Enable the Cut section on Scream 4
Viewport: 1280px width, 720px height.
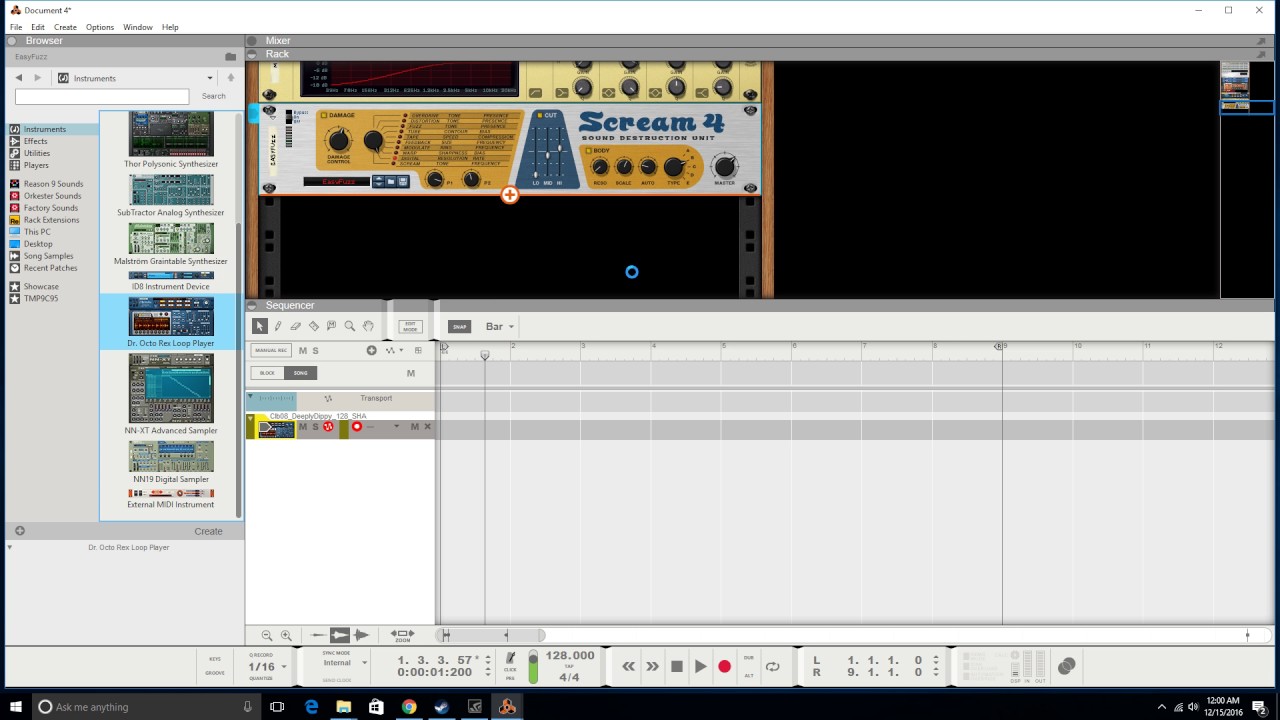pos(539,115)
